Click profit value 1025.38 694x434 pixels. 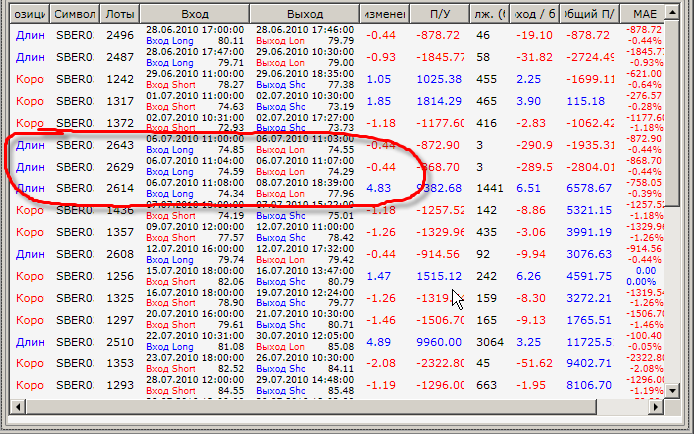click(439, 79)
